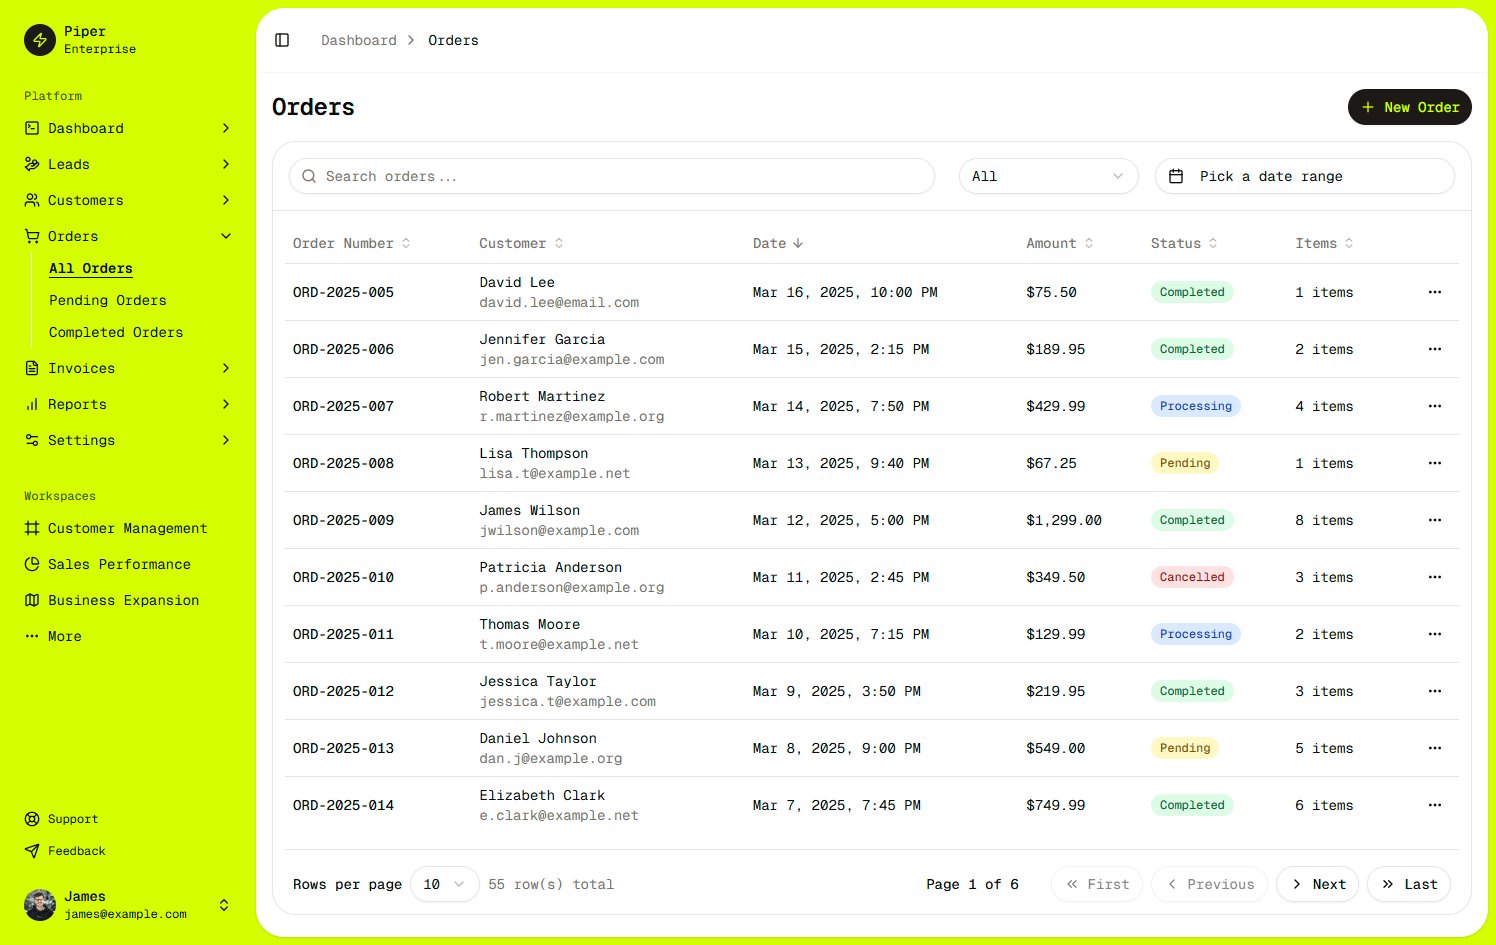This screenshot has height=945, width=1496.
Task: Open the rows per page dropdown
Action: click(444, 884)
